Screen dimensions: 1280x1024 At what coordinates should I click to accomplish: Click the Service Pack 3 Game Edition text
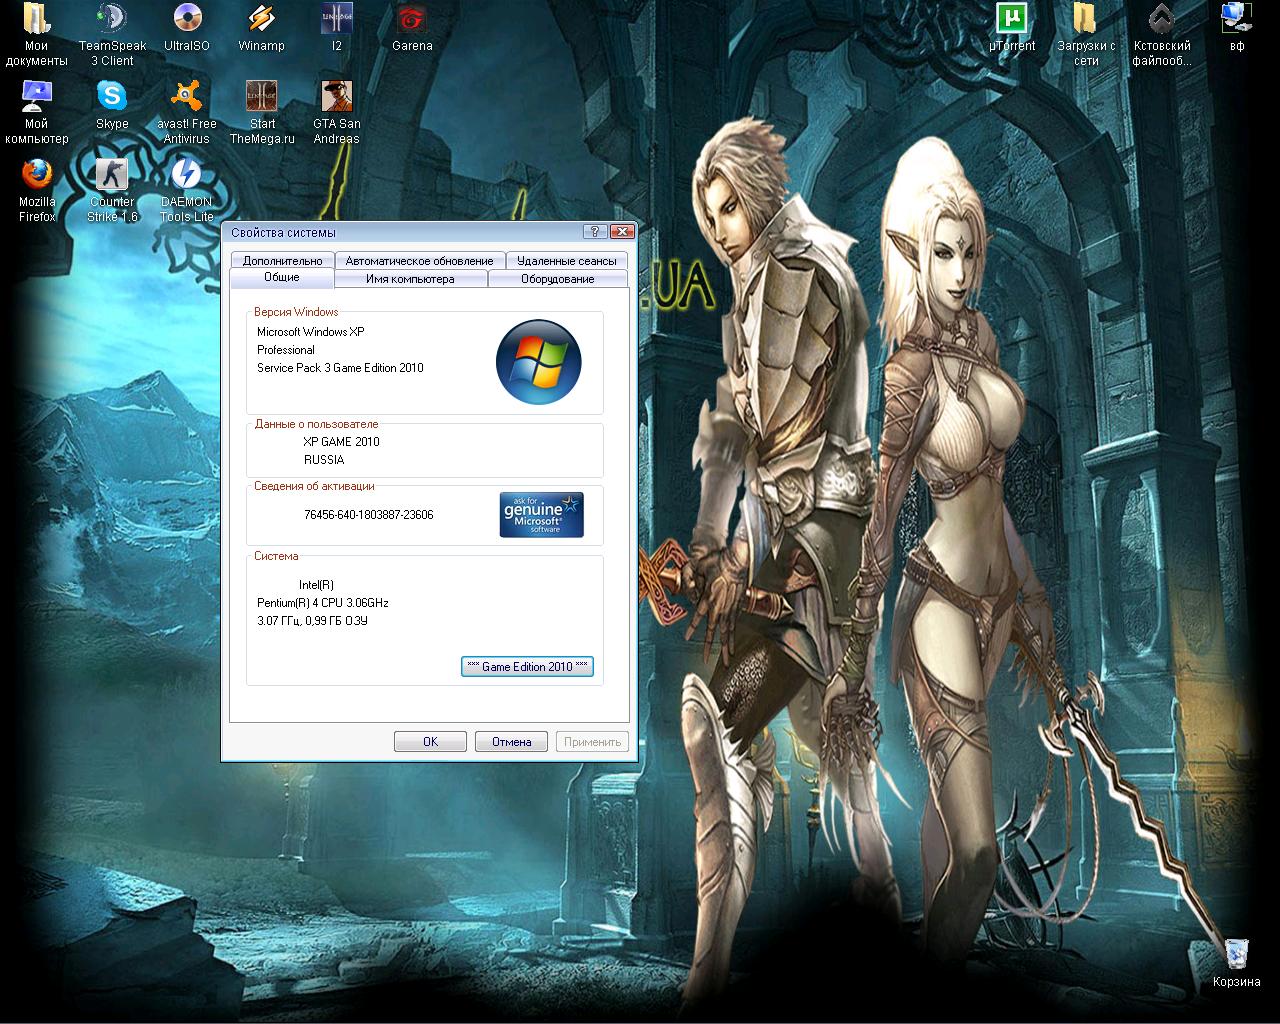tap(340, 368)
